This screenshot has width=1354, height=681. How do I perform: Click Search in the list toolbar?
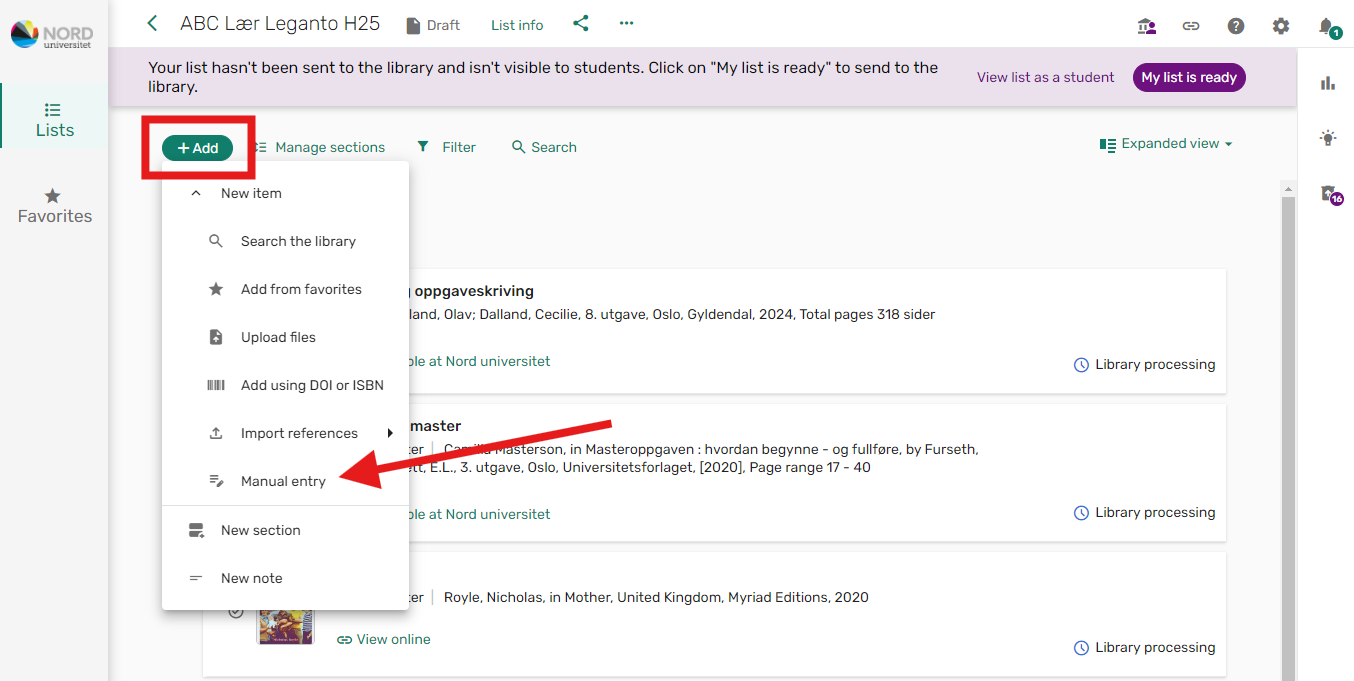point(544,147)
